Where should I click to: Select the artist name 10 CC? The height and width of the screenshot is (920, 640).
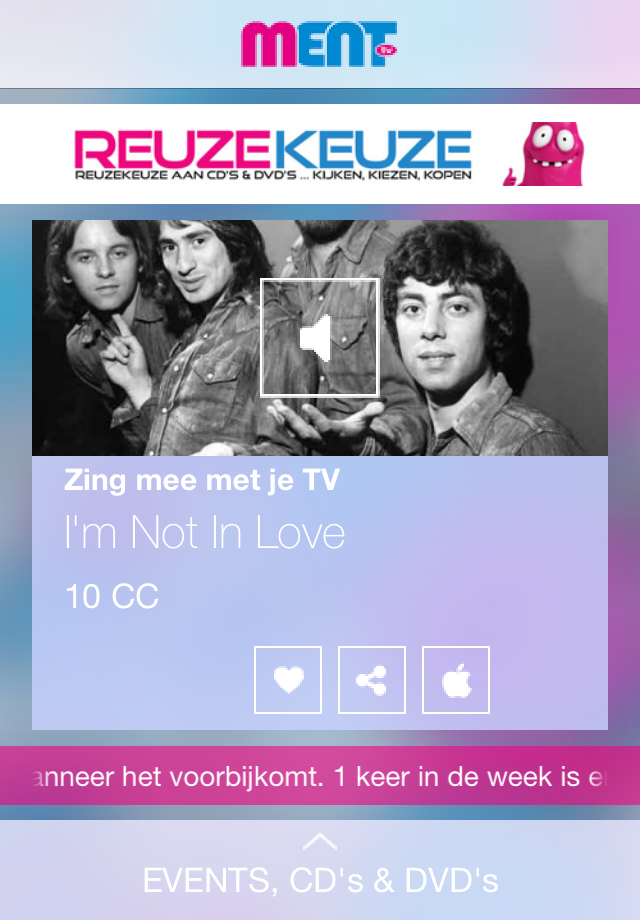point(112,596)
